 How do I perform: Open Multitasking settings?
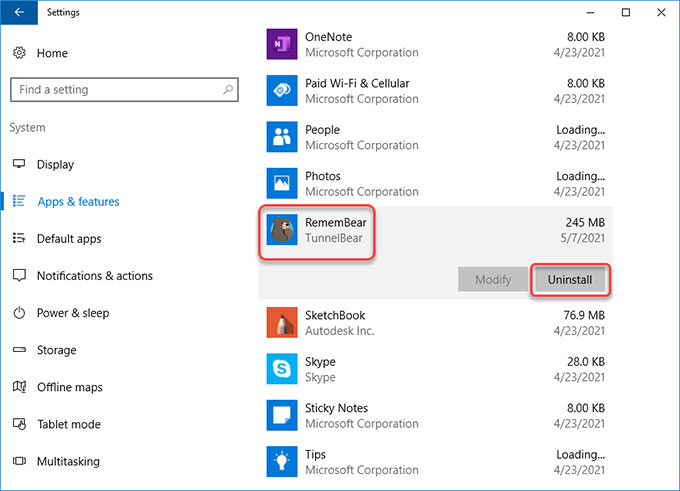click(x=68, y=461)
